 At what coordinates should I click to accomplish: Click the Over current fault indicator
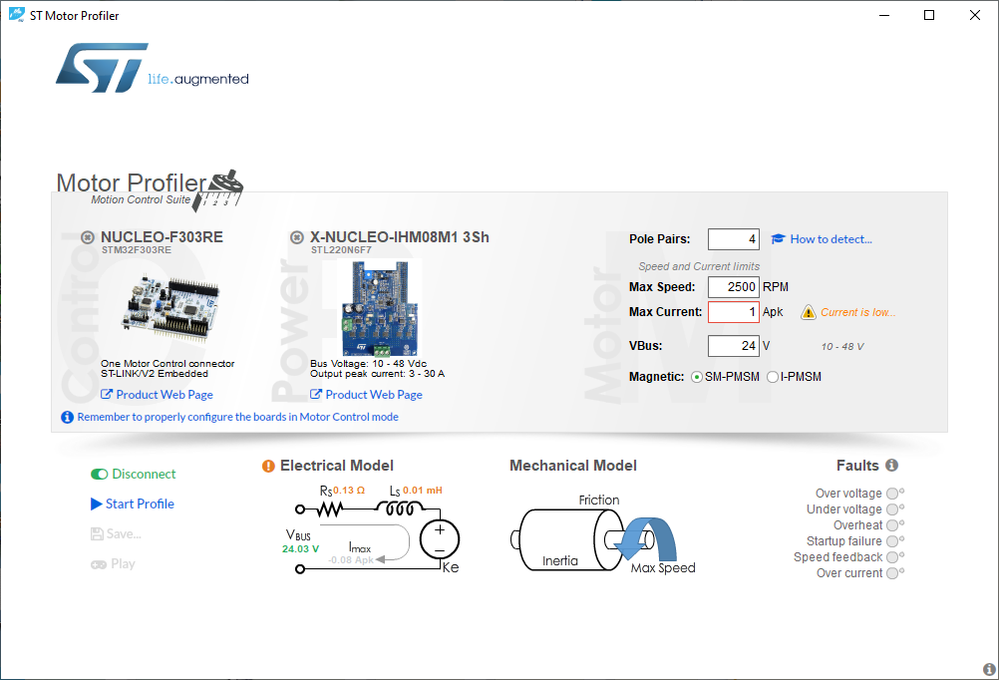coord(893,574)
